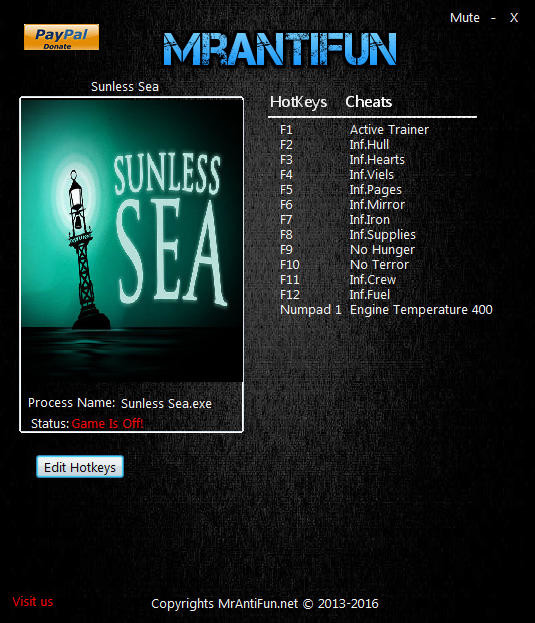The width and height of the screenshot is (535, 623).
Task: Select the Inf.Supplies cheat
Action: click(383, 235)
